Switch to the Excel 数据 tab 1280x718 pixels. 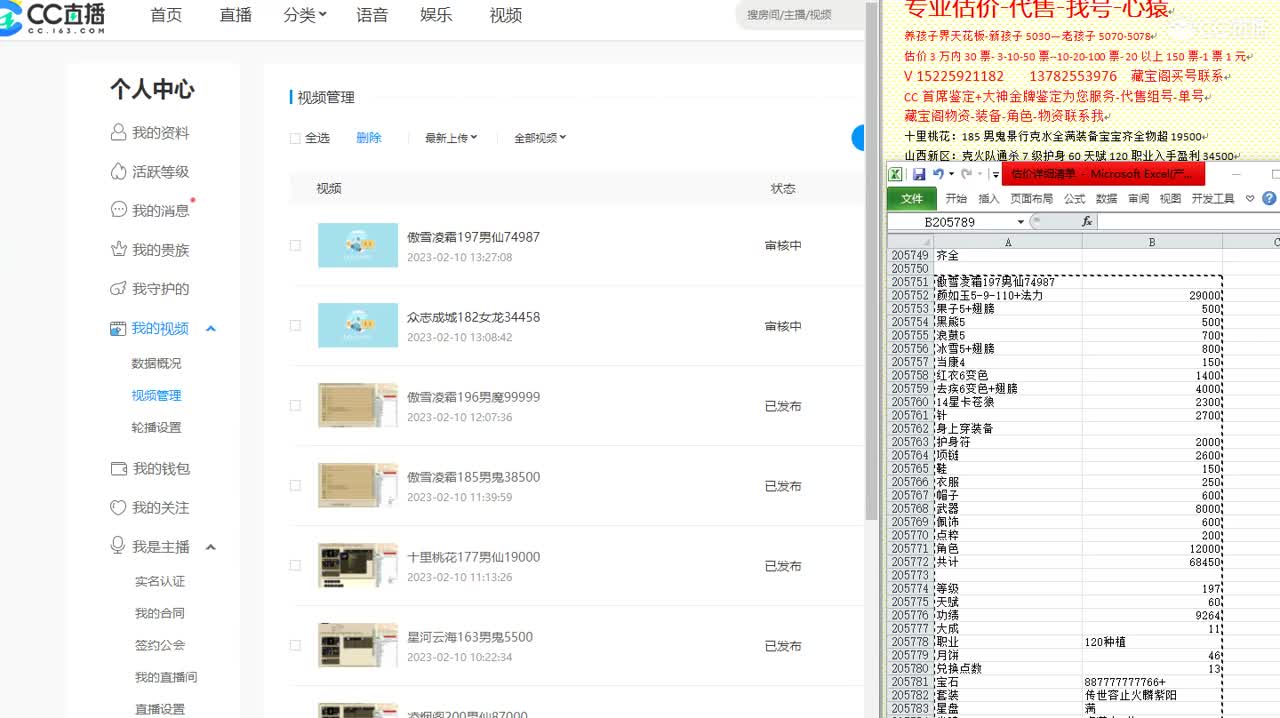click(1106, 199)
